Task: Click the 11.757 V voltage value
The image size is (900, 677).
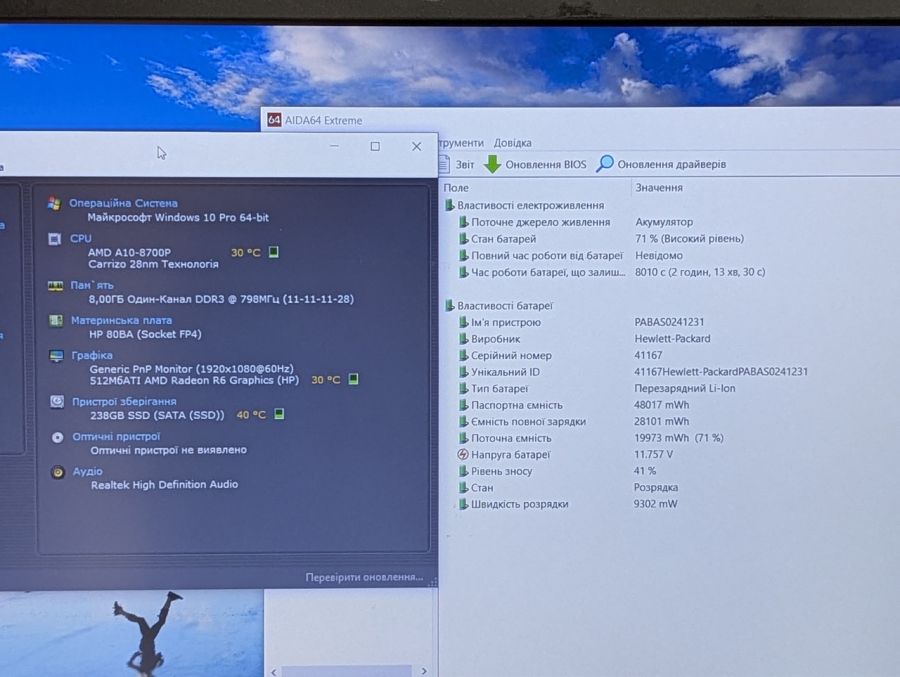Action: click(653, 454)
